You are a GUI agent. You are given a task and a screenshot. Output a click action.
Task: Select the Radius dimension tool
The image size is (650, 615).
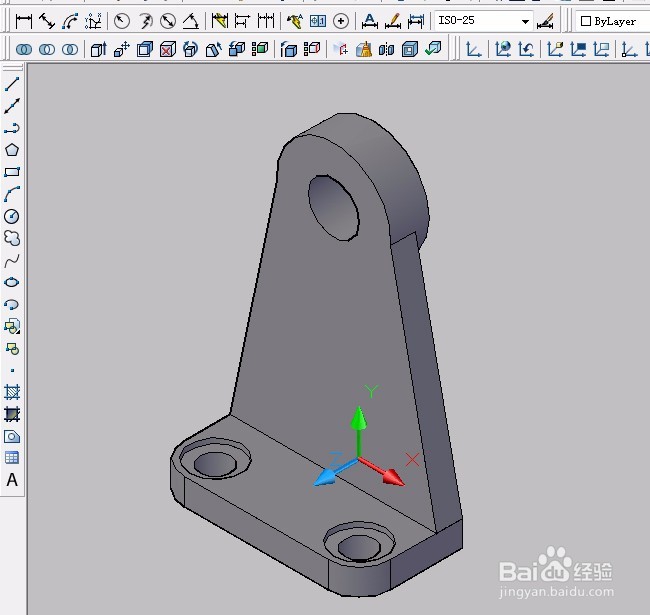(x=122, y=21)
